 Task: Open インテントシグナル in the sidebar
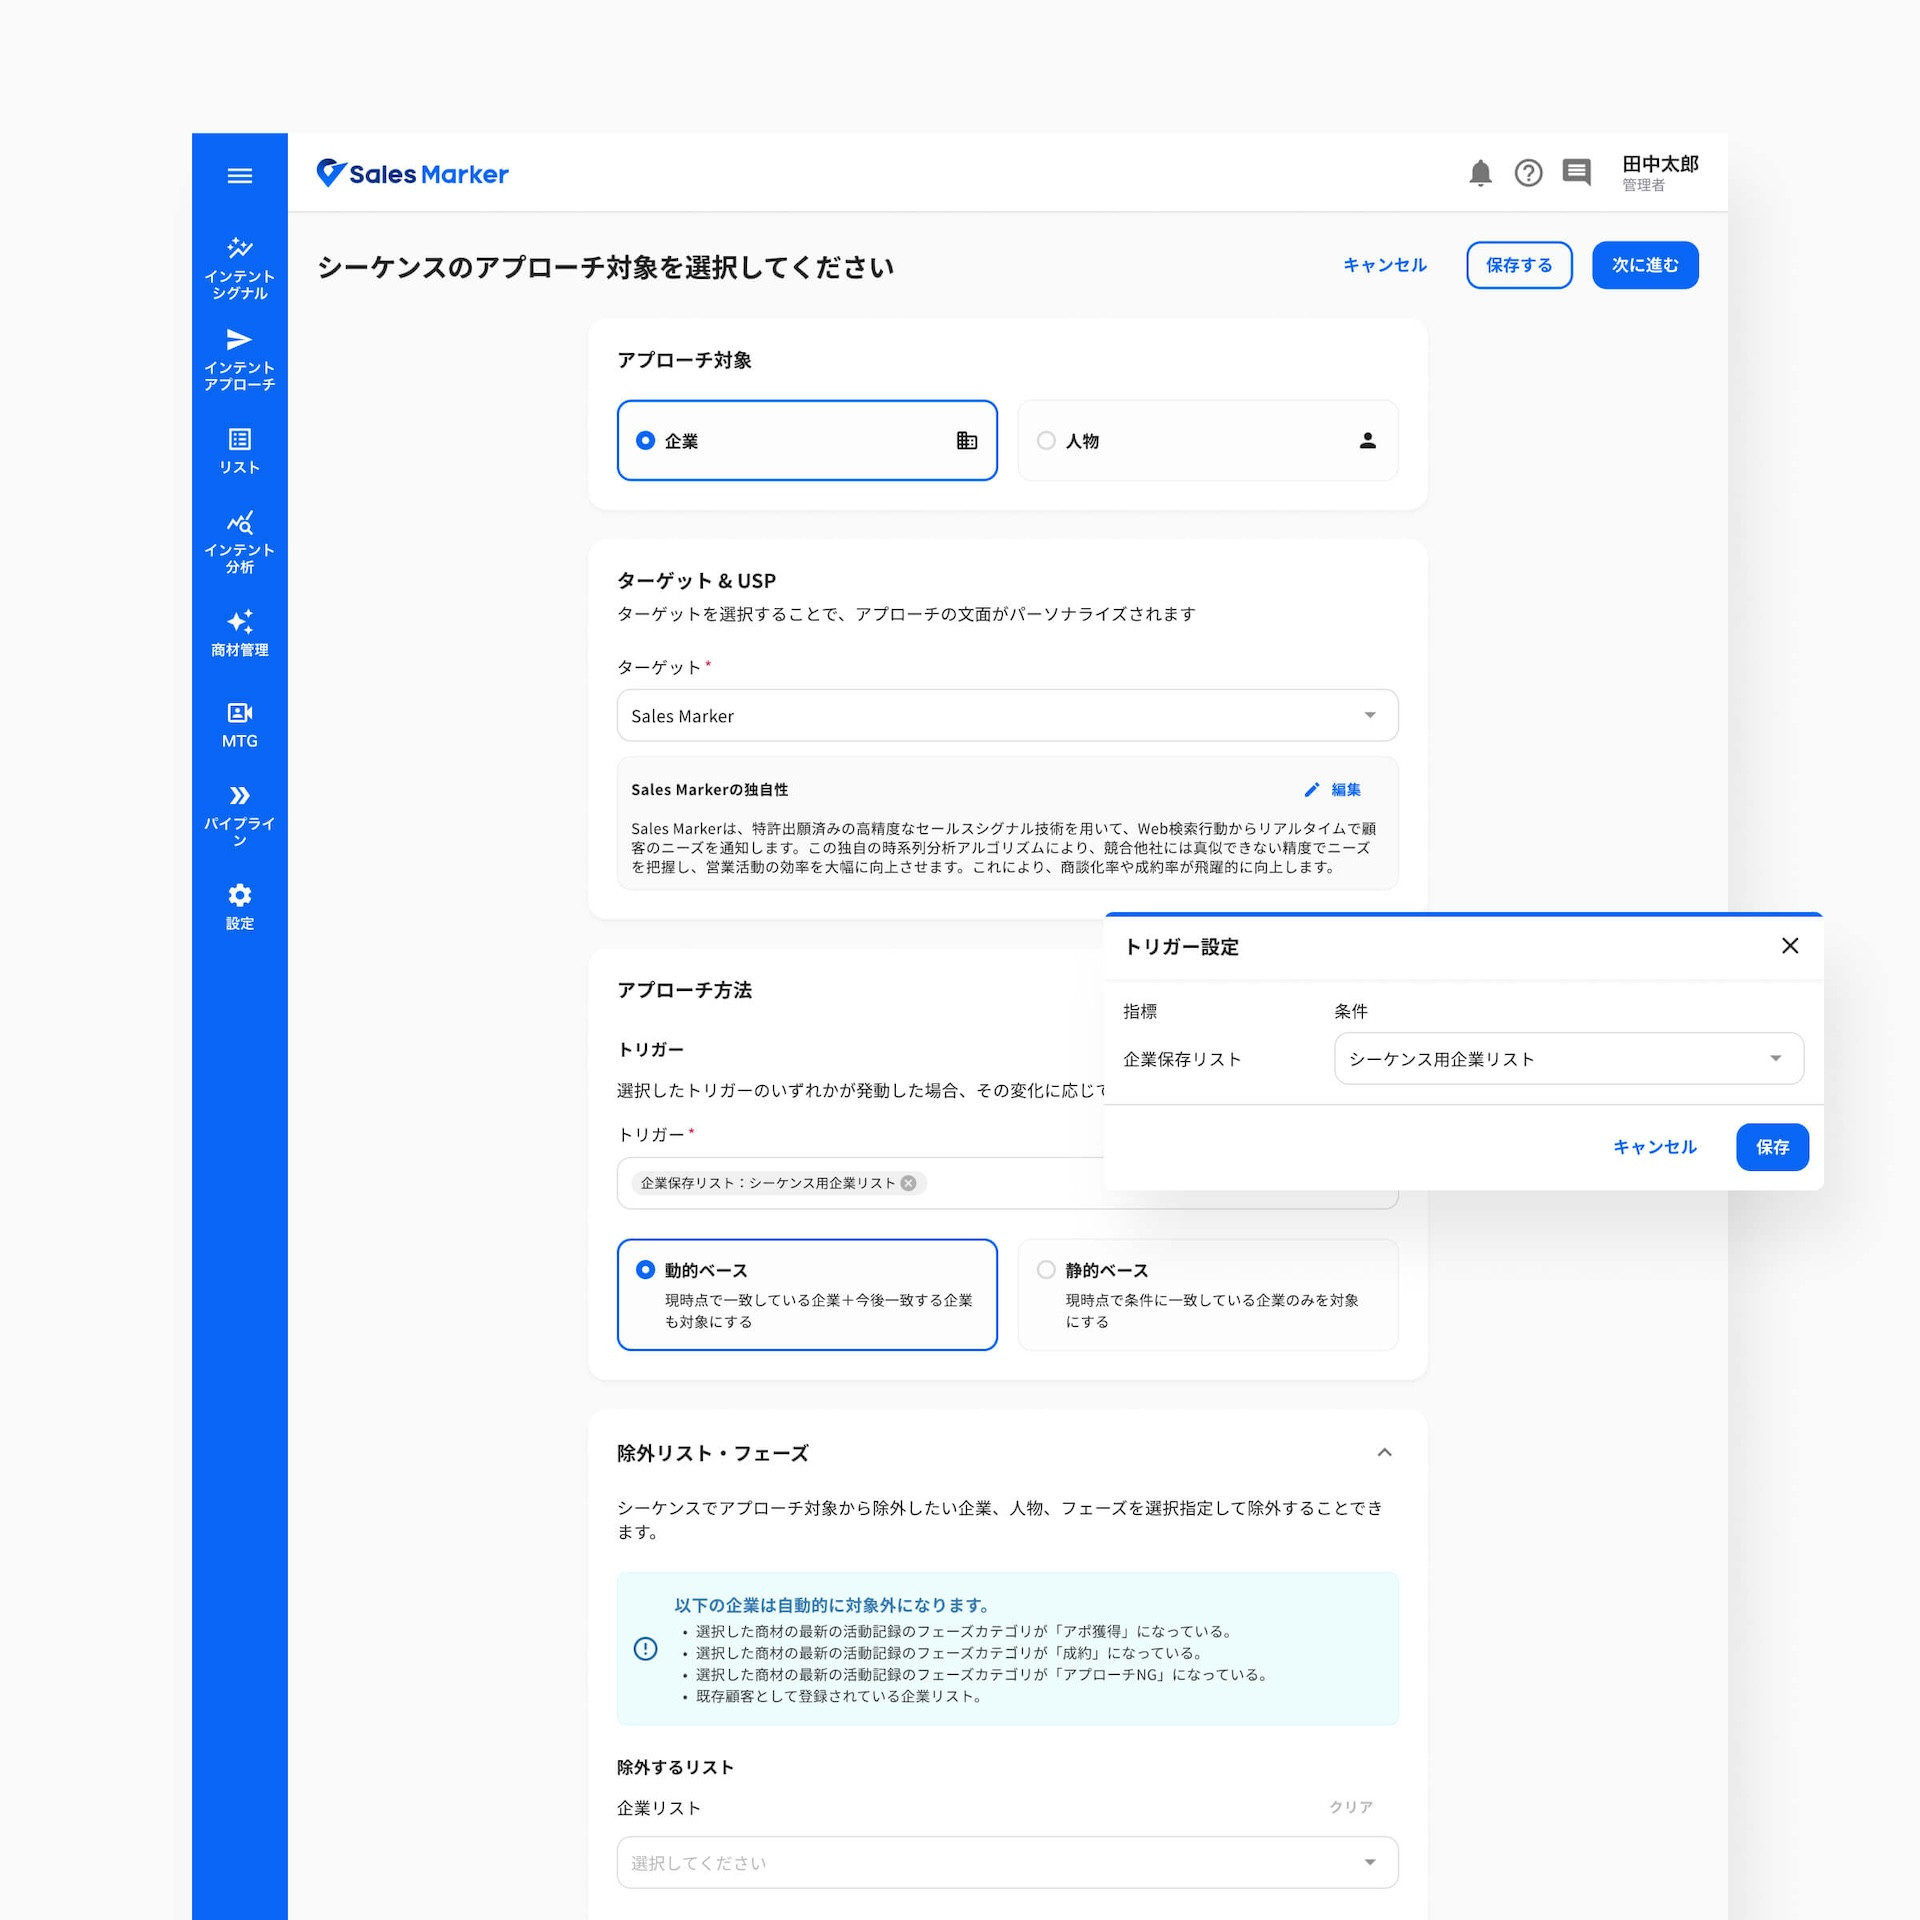239,268
